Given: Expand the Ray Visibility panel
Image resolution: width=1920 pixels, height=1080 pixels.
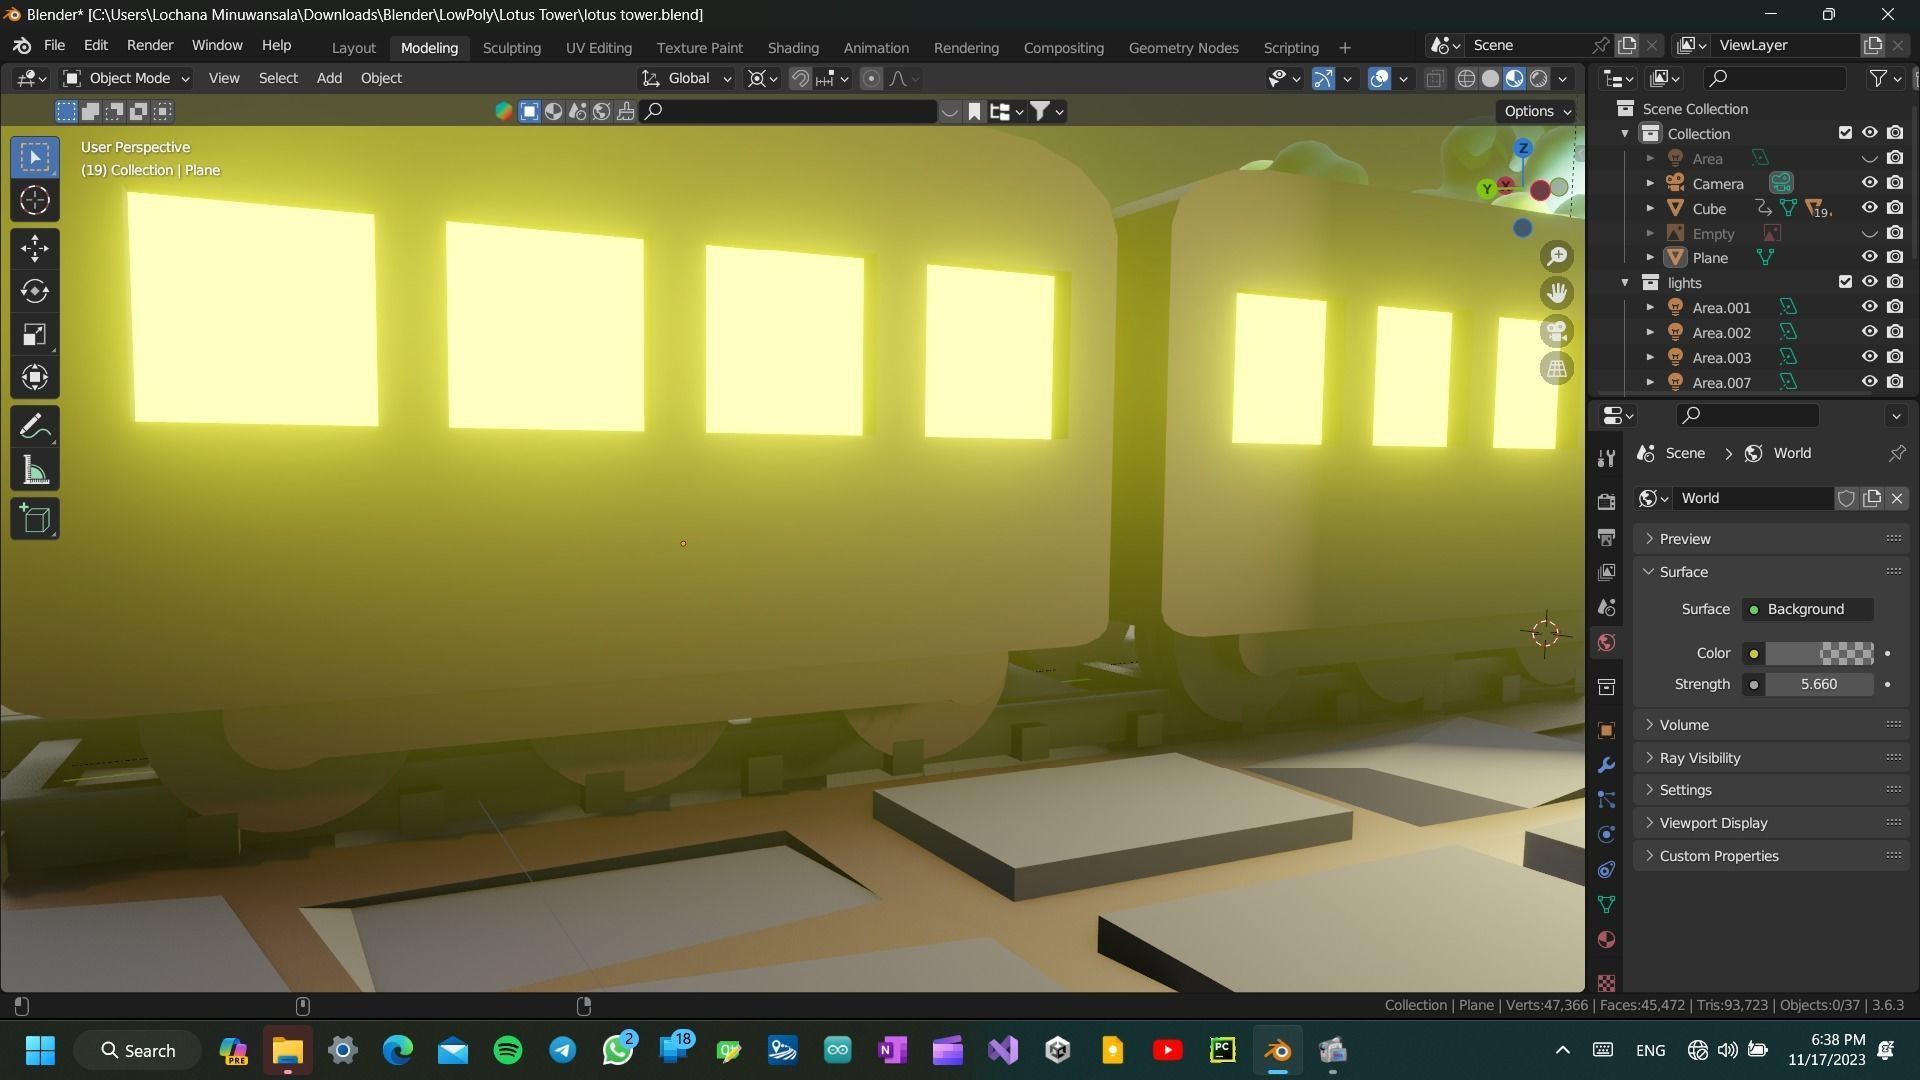Looking at the screenshot, I should (1699, 758).
